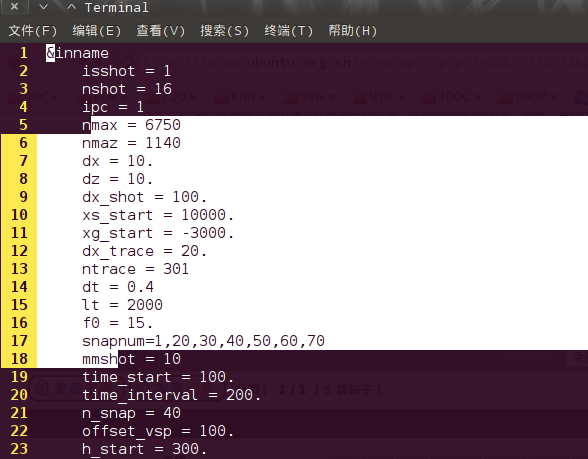Open the 文件(F) menu
This screenshot has width=588, height=459.
[33, 31]
